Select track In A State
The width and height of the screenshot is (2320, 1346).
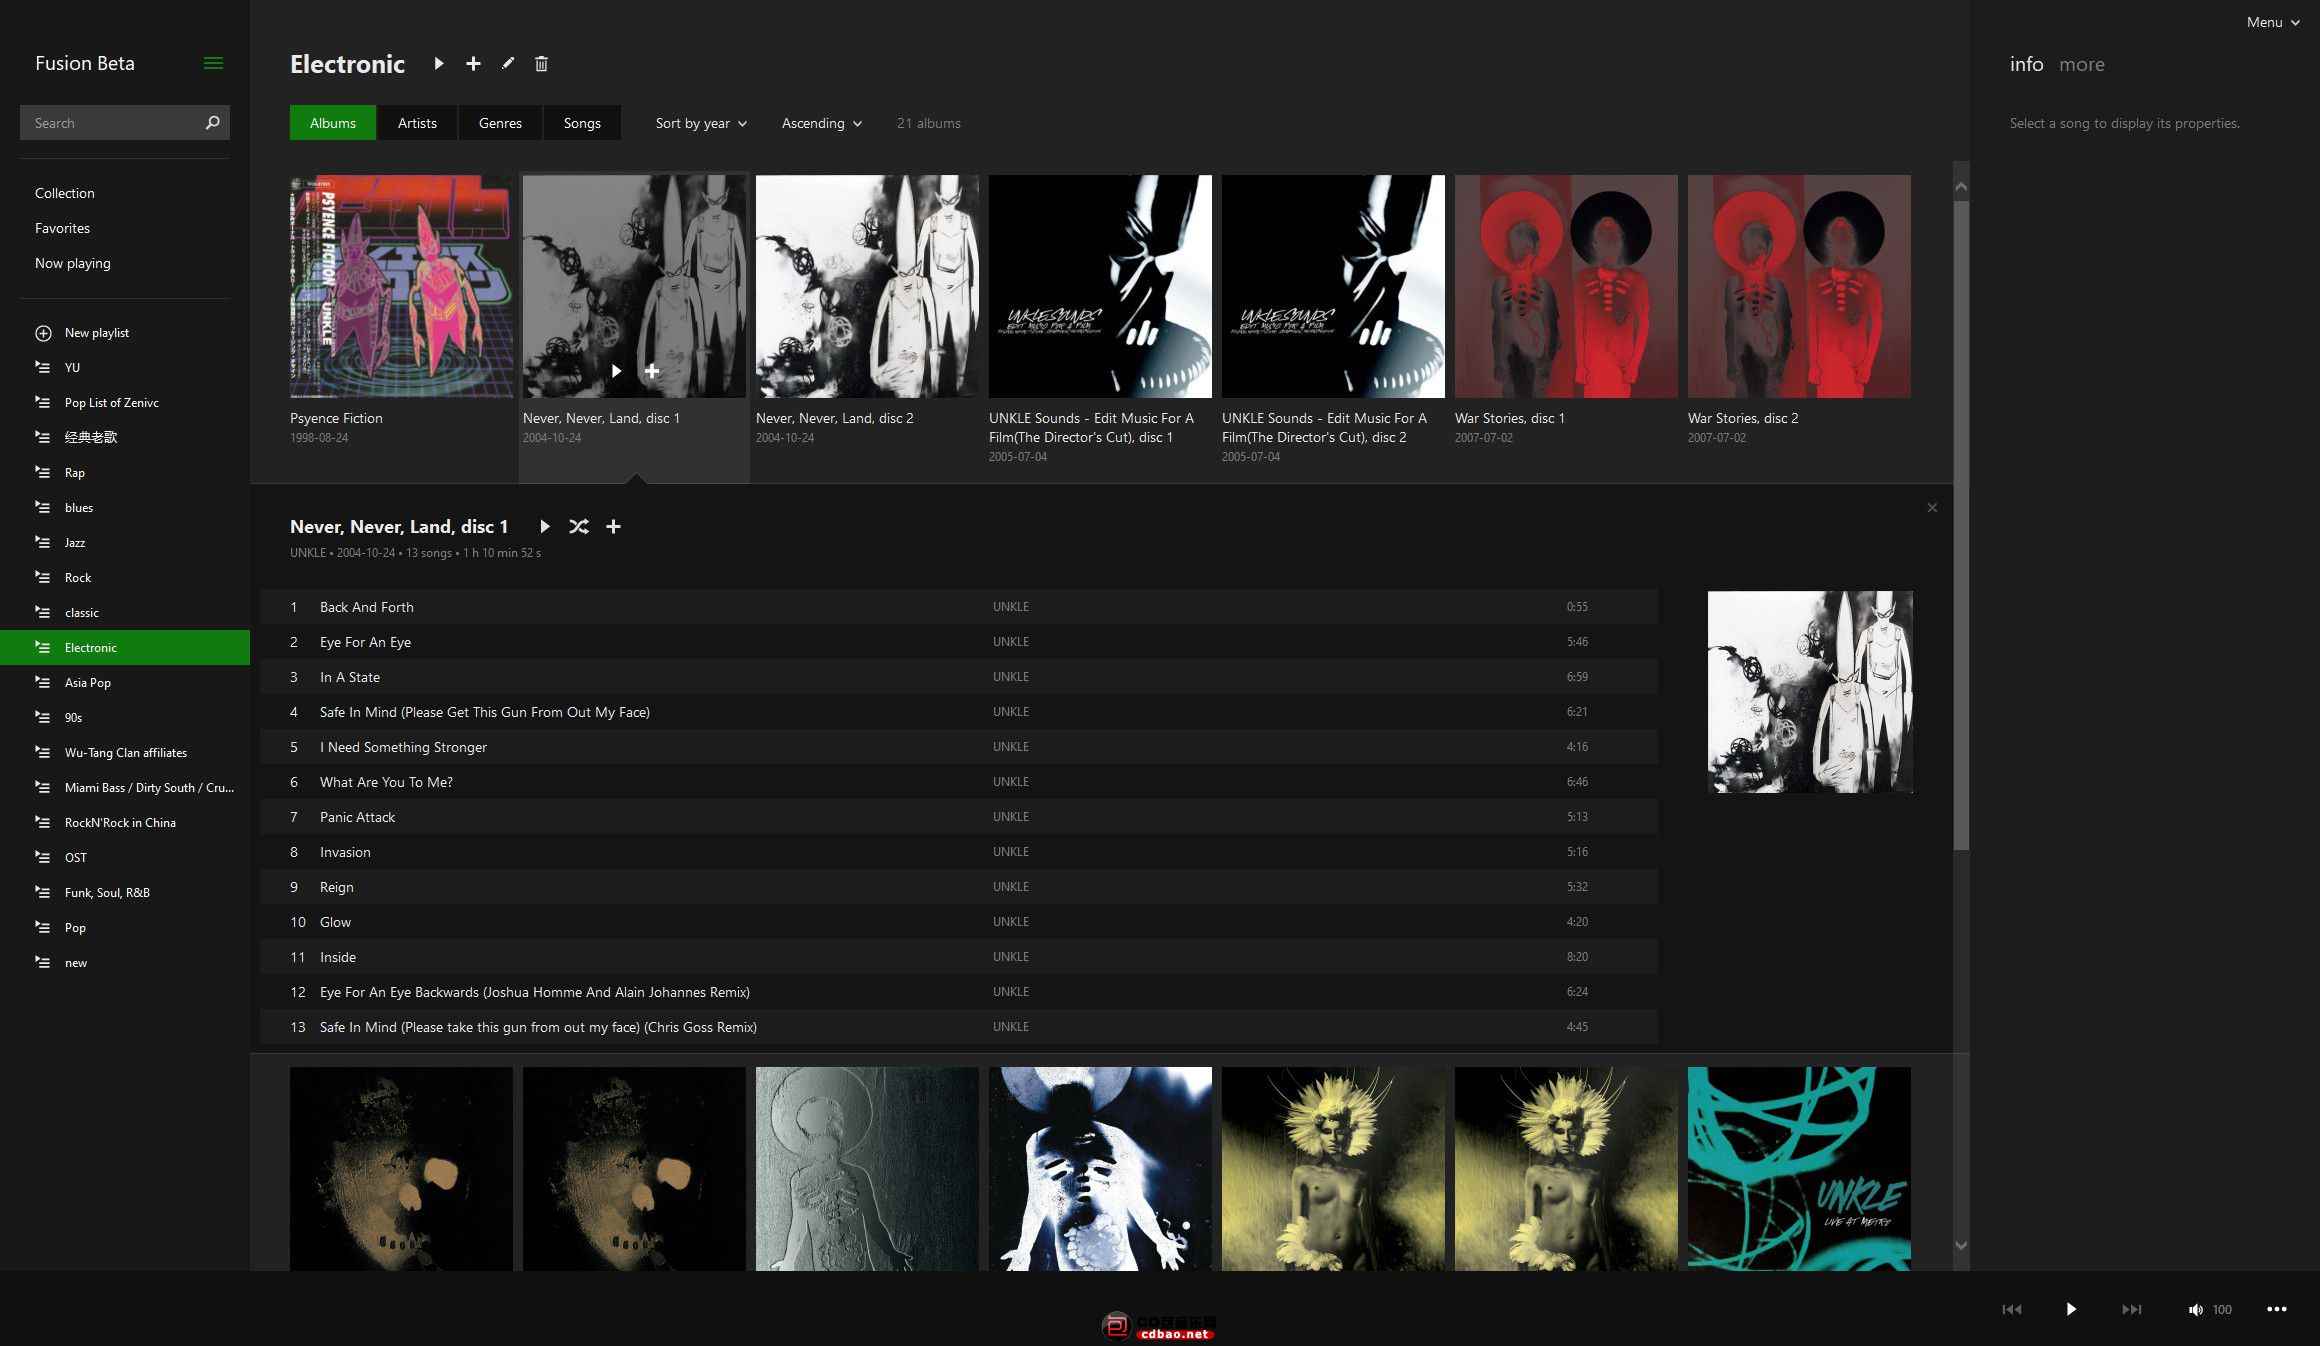(x=959, y=677)
